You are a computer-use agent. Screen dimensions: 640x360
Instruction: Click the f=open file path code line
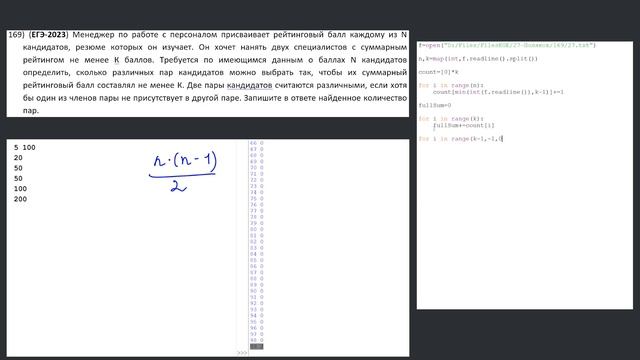click(x=507, y=45)
